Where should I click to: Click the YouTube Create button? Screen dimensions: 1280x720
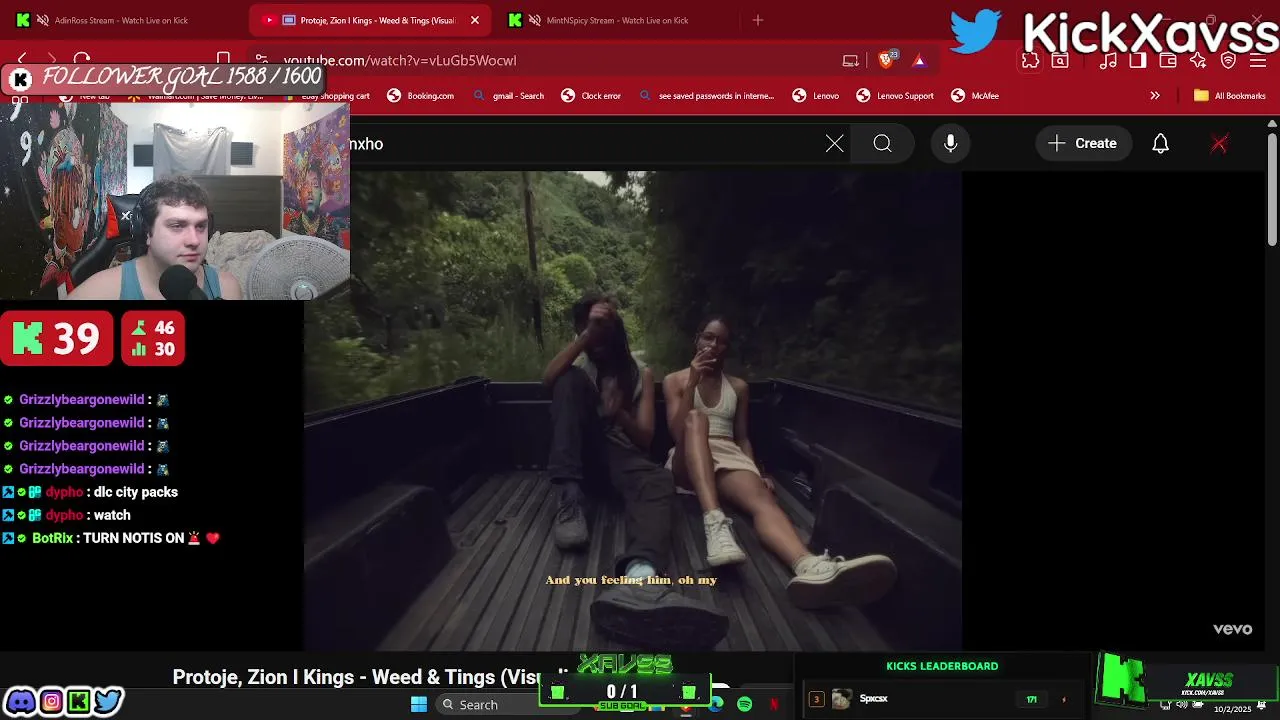1083,144
